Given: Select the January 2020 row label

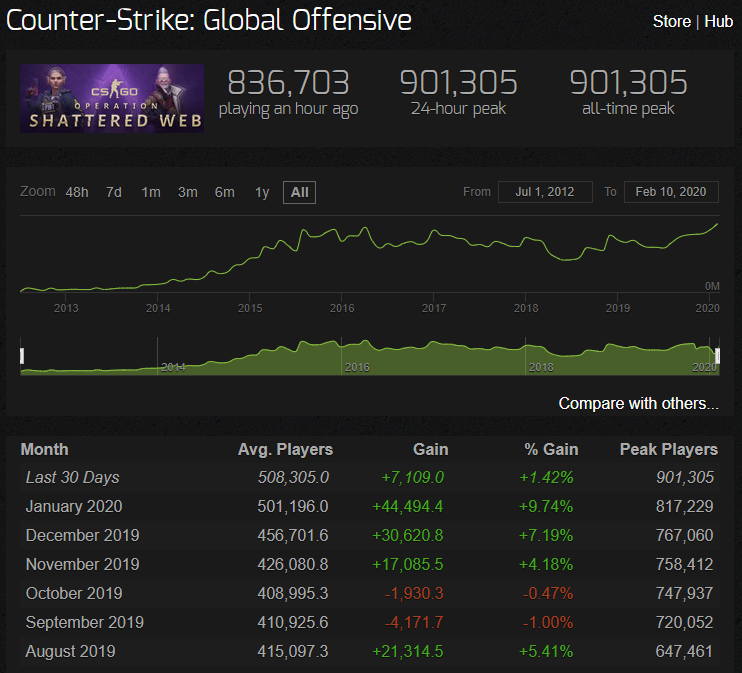Looking at the screenshot, I should (x=74, y=506).
